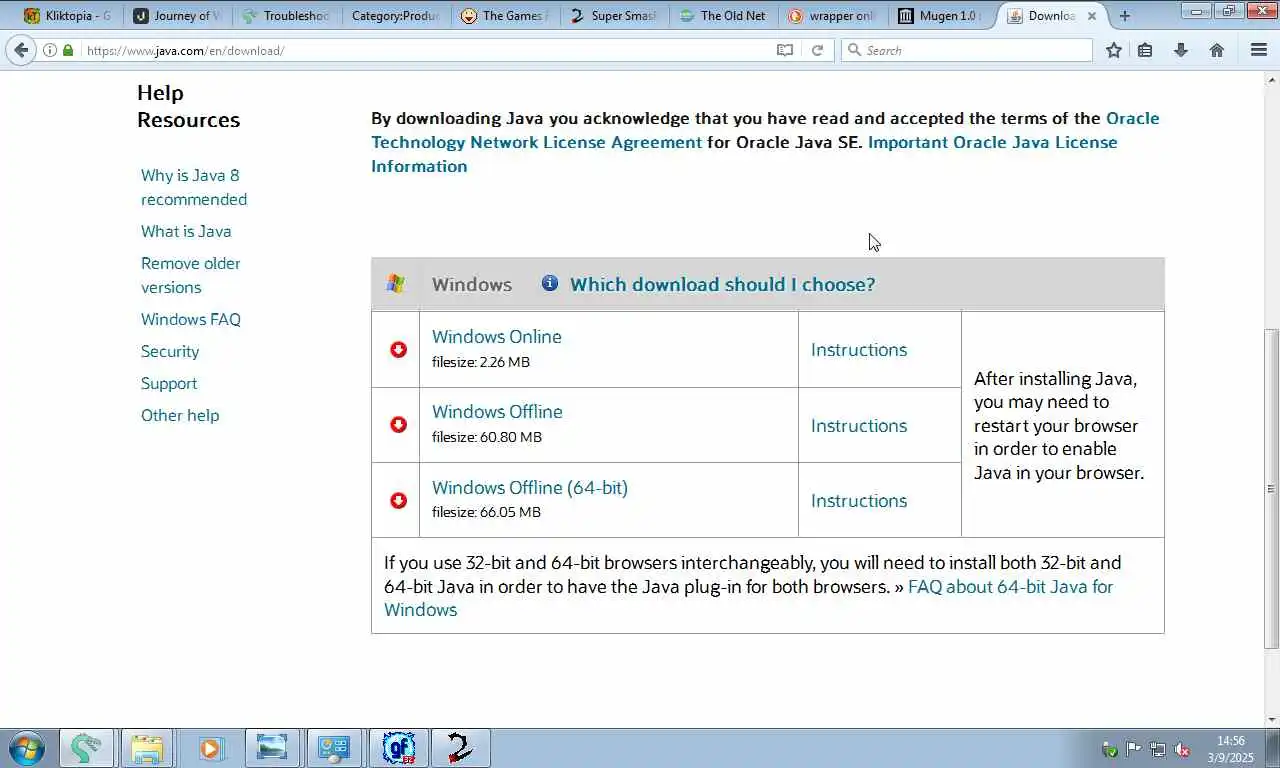Click the browser back arrow button
The image size is (1280, 768).
click(x=21, y=50)
